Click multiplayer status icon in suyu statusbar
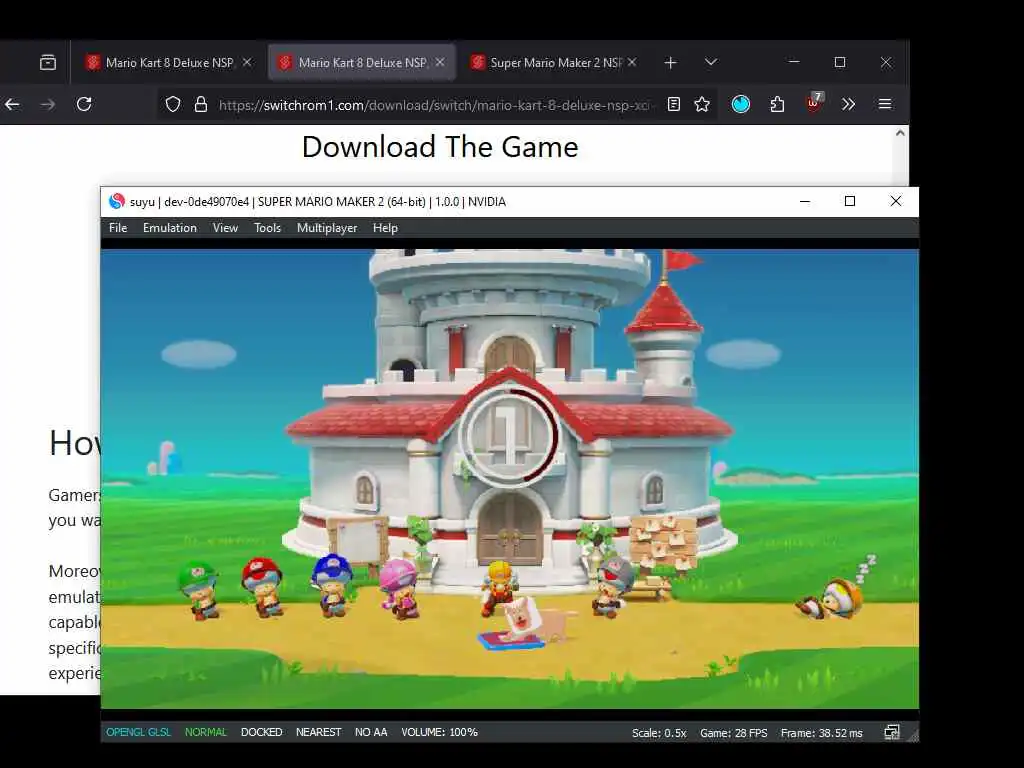The height and width of the screenshot is (768, 1024). pos(891,732)
